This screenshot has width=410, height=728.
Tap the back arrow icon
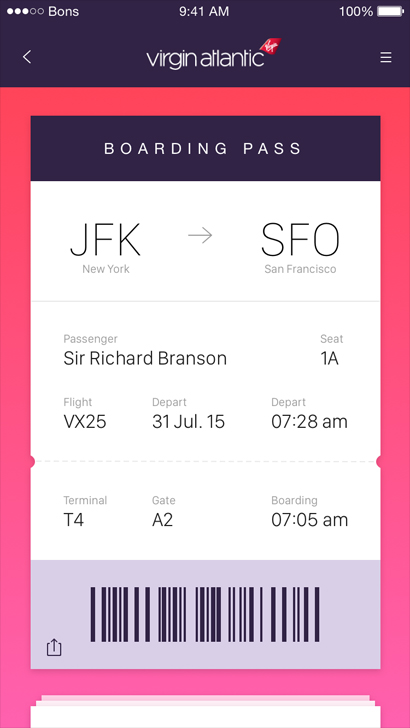click(x=27, y=57)
